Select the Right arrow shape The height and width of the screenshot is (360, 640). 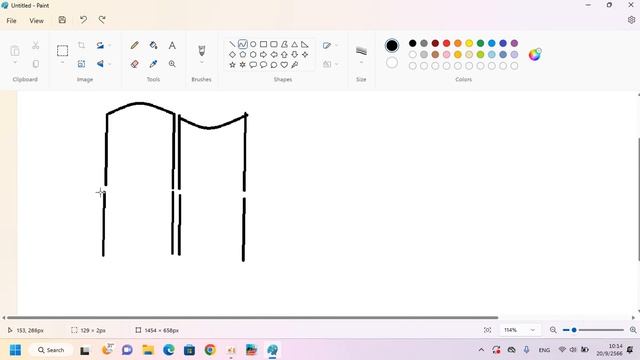(264, 54)
